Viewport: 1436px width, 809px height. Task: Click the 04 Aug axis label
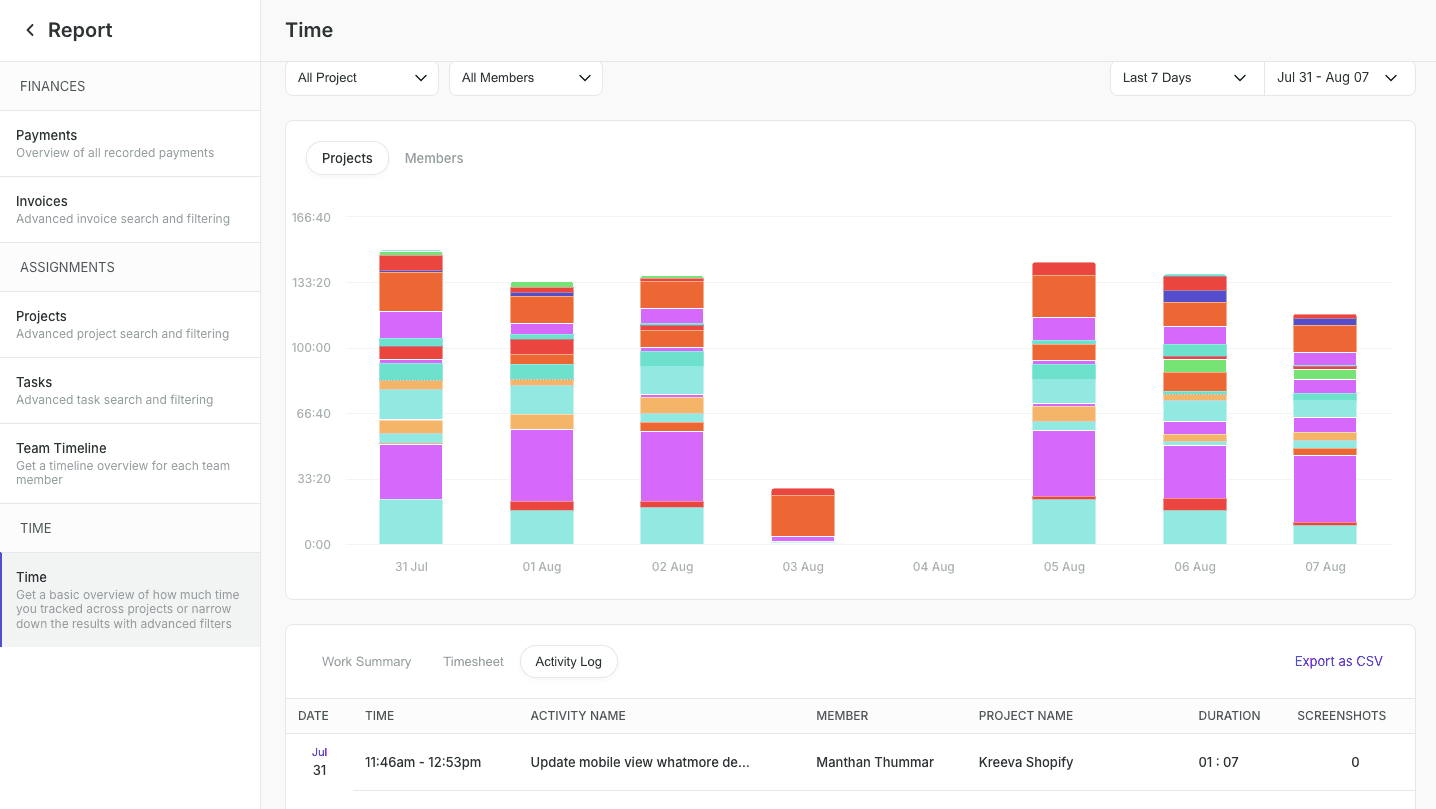click(933, 567)
